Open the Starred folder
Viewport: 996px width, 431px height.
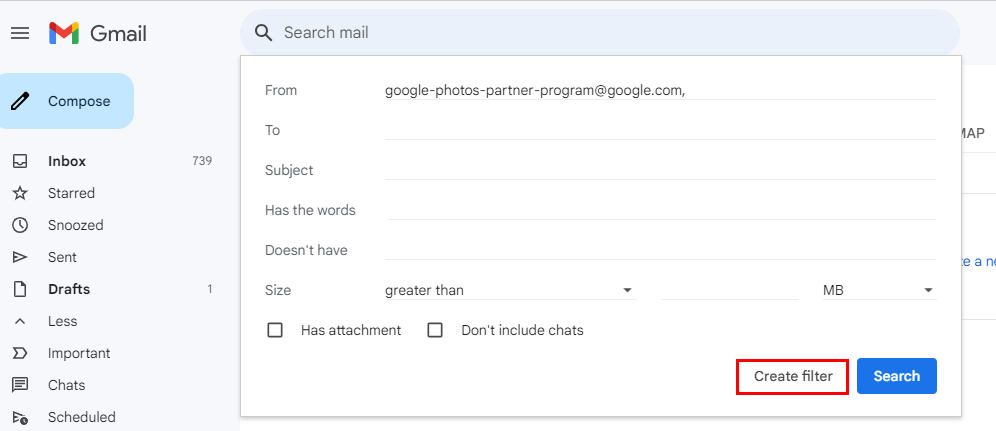tap(71, 193)
